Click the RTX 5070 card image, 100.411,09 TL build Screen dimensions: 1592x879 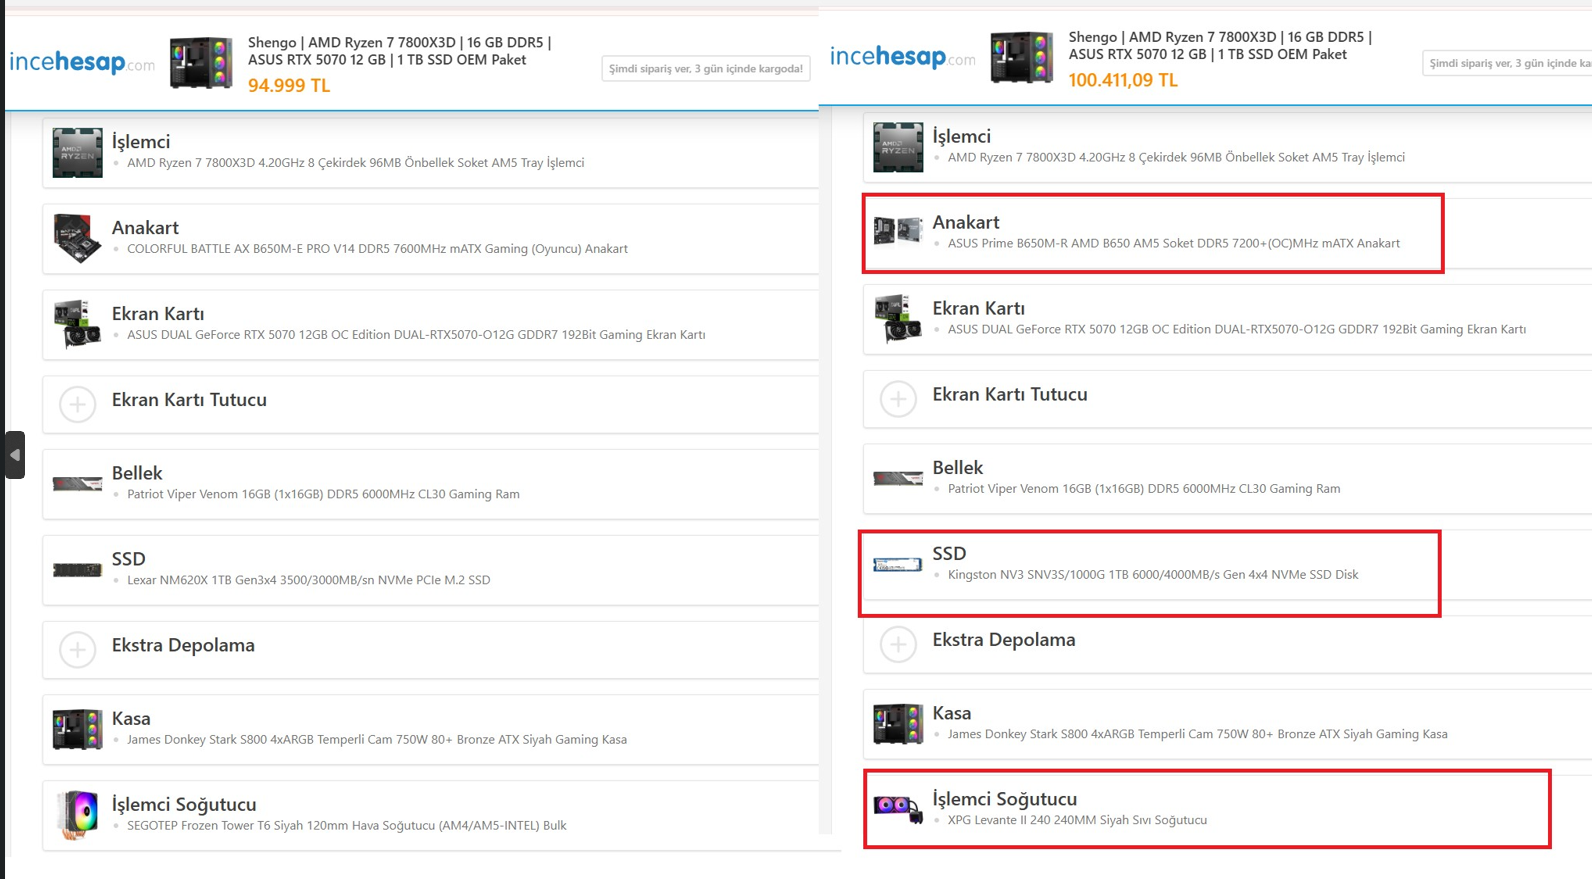(898, 318)
